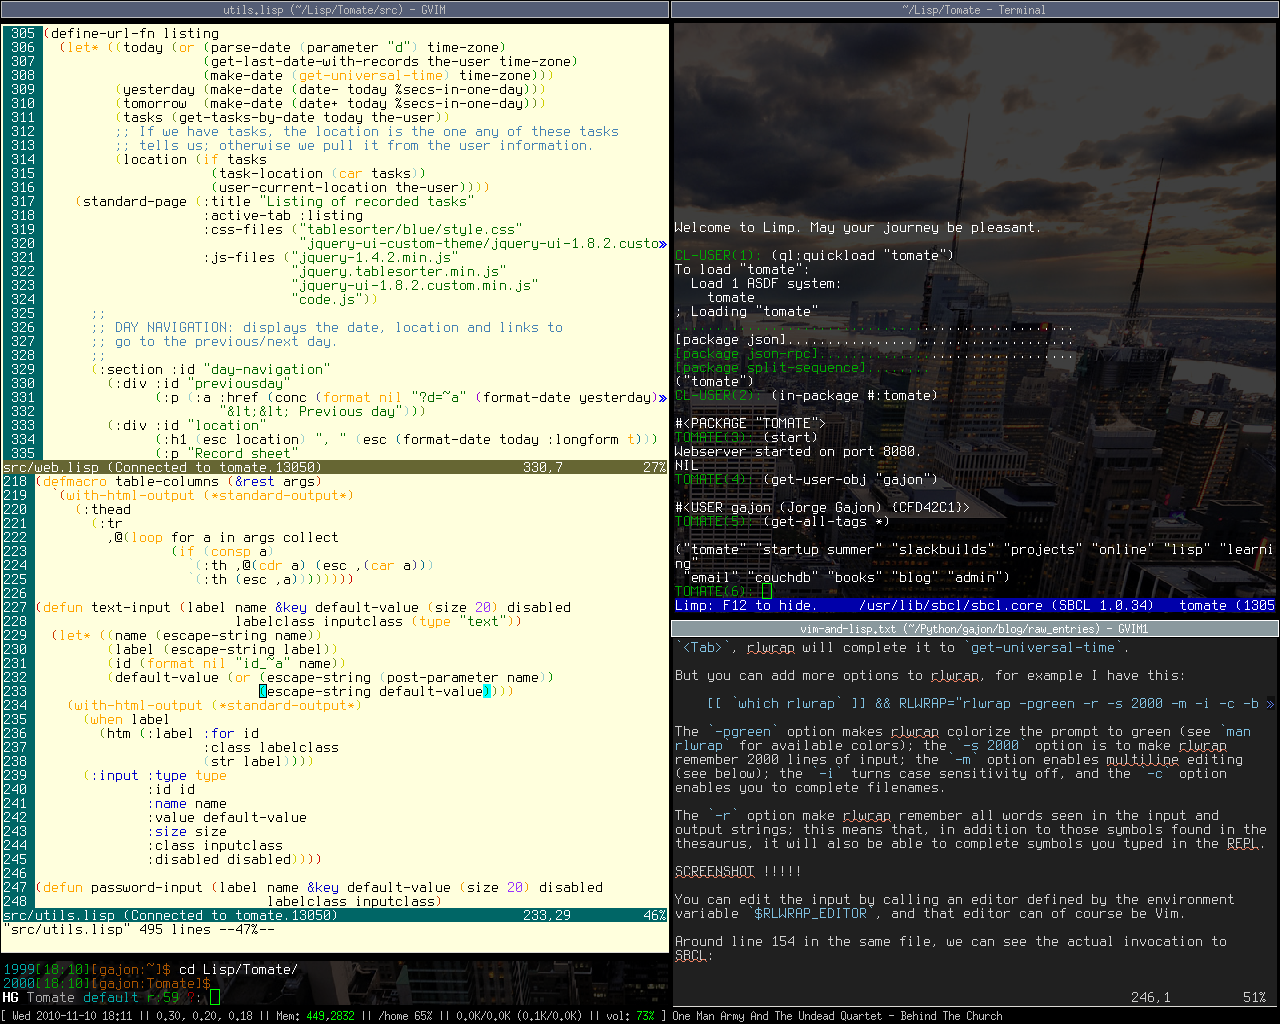Click the vim-and-lisp.txt GVIM1 title bar

click(x=975, y=629)
